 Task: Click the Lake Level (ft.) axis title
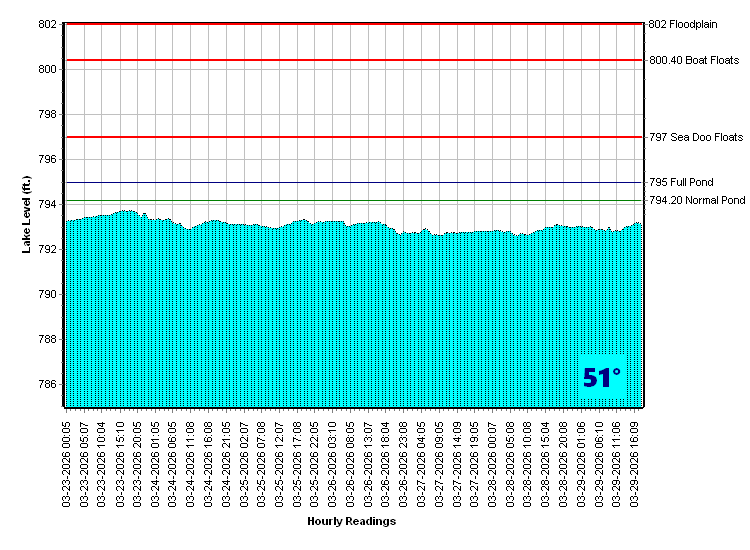tap(27, 214)
